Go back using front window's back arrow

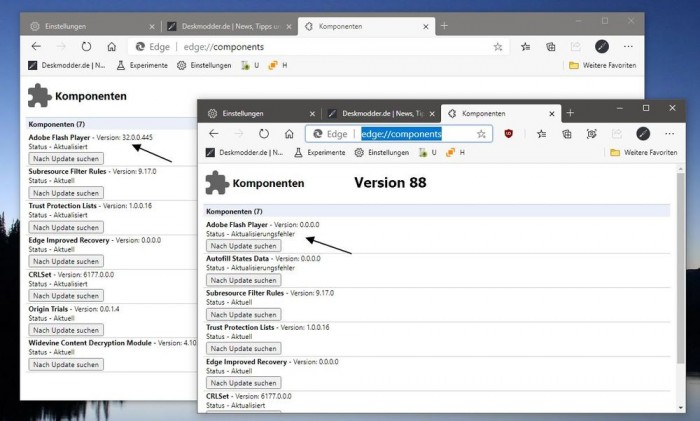pos(215,133)
